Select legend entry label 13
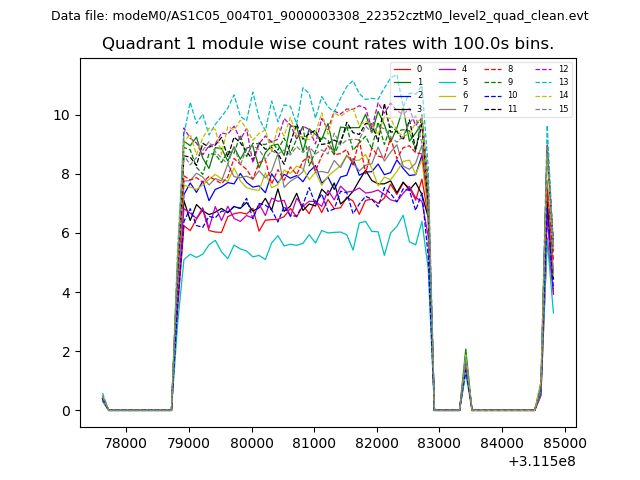This screenshot has width=640, height=480. [563, 82]
